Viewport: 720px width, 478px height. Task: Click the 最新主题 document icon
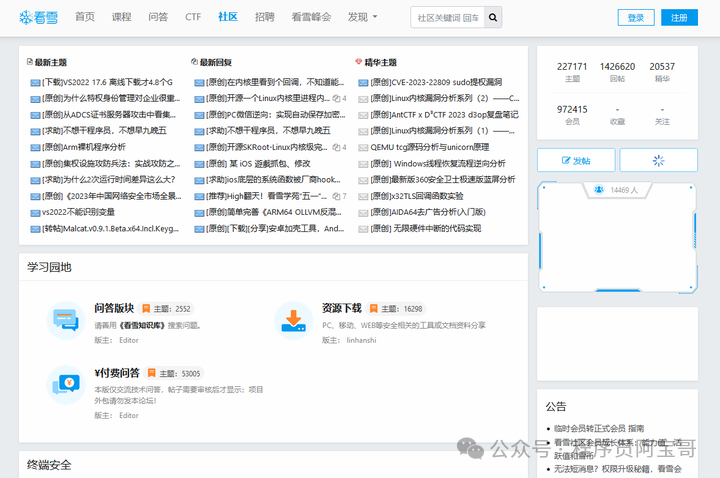[30, 62]
